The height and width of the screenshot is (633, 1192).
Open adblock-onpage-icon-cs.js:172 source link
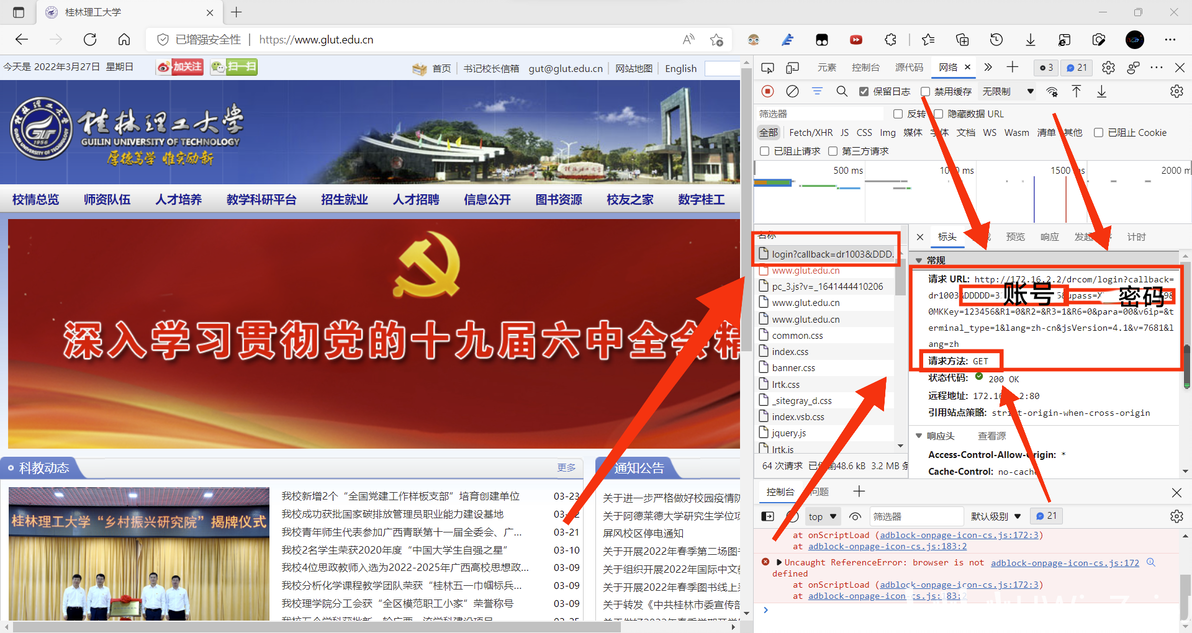[1064, 562]
